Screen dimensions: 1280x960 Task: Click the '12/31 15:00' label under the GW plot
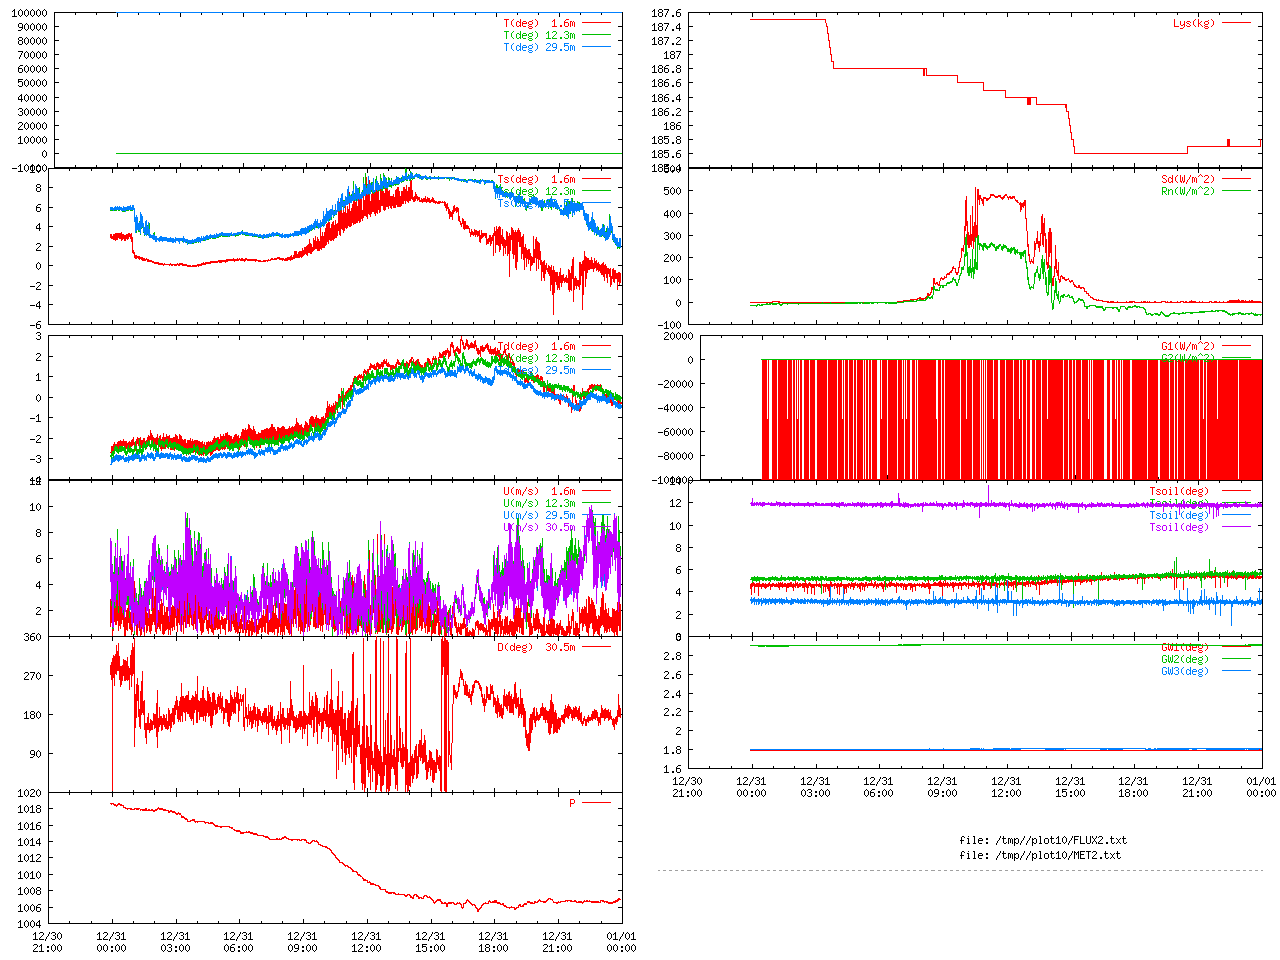[x=1070, y=787]
